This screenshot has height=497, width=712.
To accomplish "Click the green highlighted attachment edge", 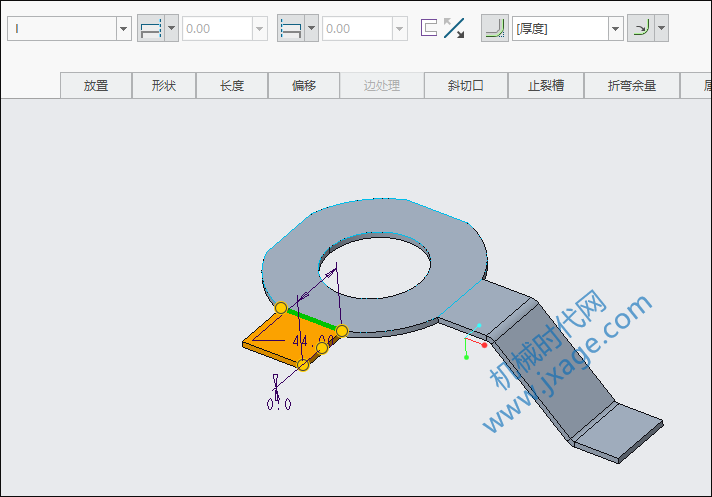I will click(x=312, y=320).
